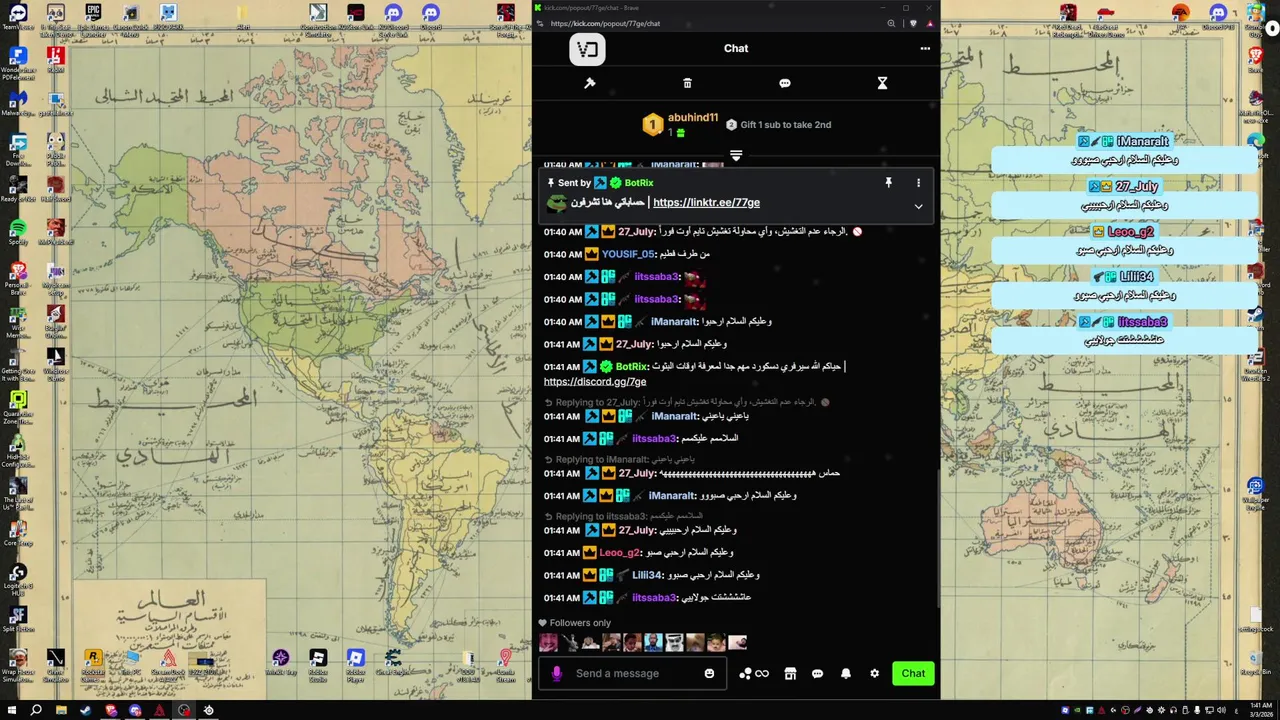Click username Lilli34 in chat
Image resolution: width=1280 pixels, height=720 pixels.
point(647,575)
